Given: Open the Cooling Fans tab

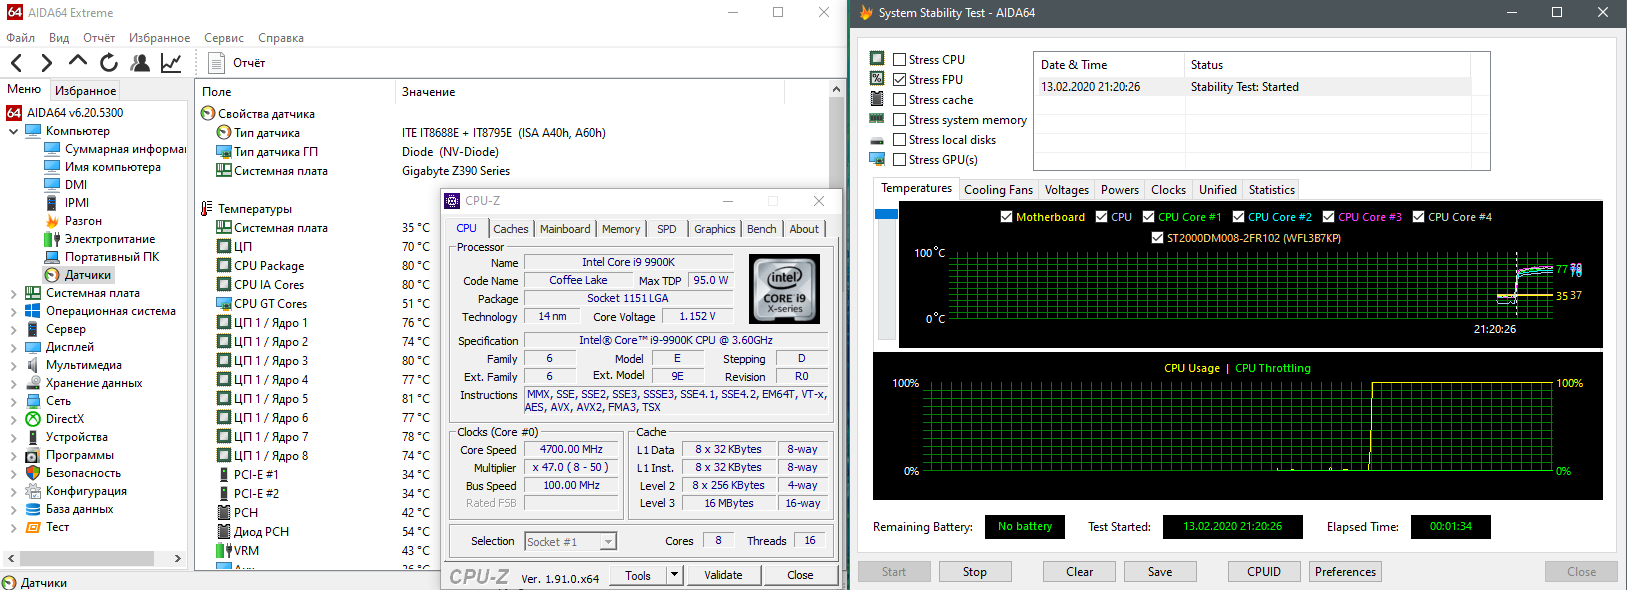Looking at the screenshot, I should click(x=998, y=189).
